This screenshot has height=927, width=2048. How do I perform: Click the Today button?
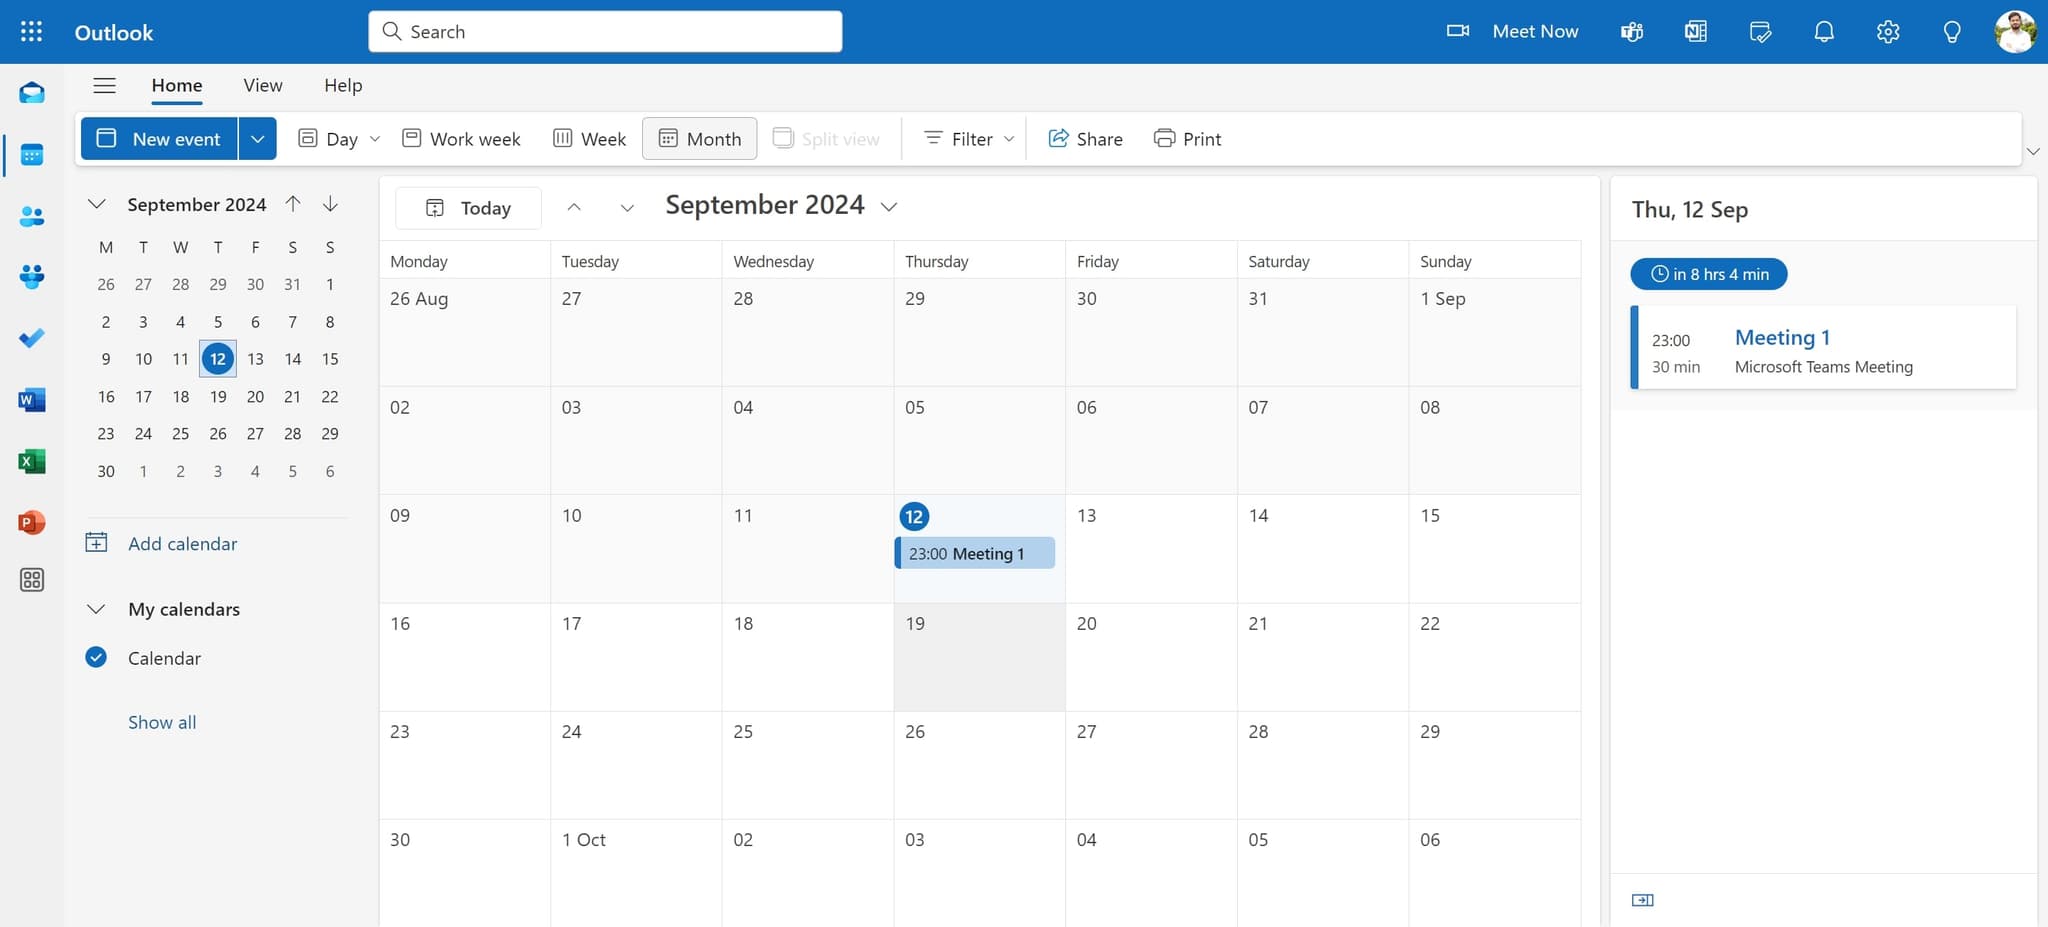[x=467, y=208]
